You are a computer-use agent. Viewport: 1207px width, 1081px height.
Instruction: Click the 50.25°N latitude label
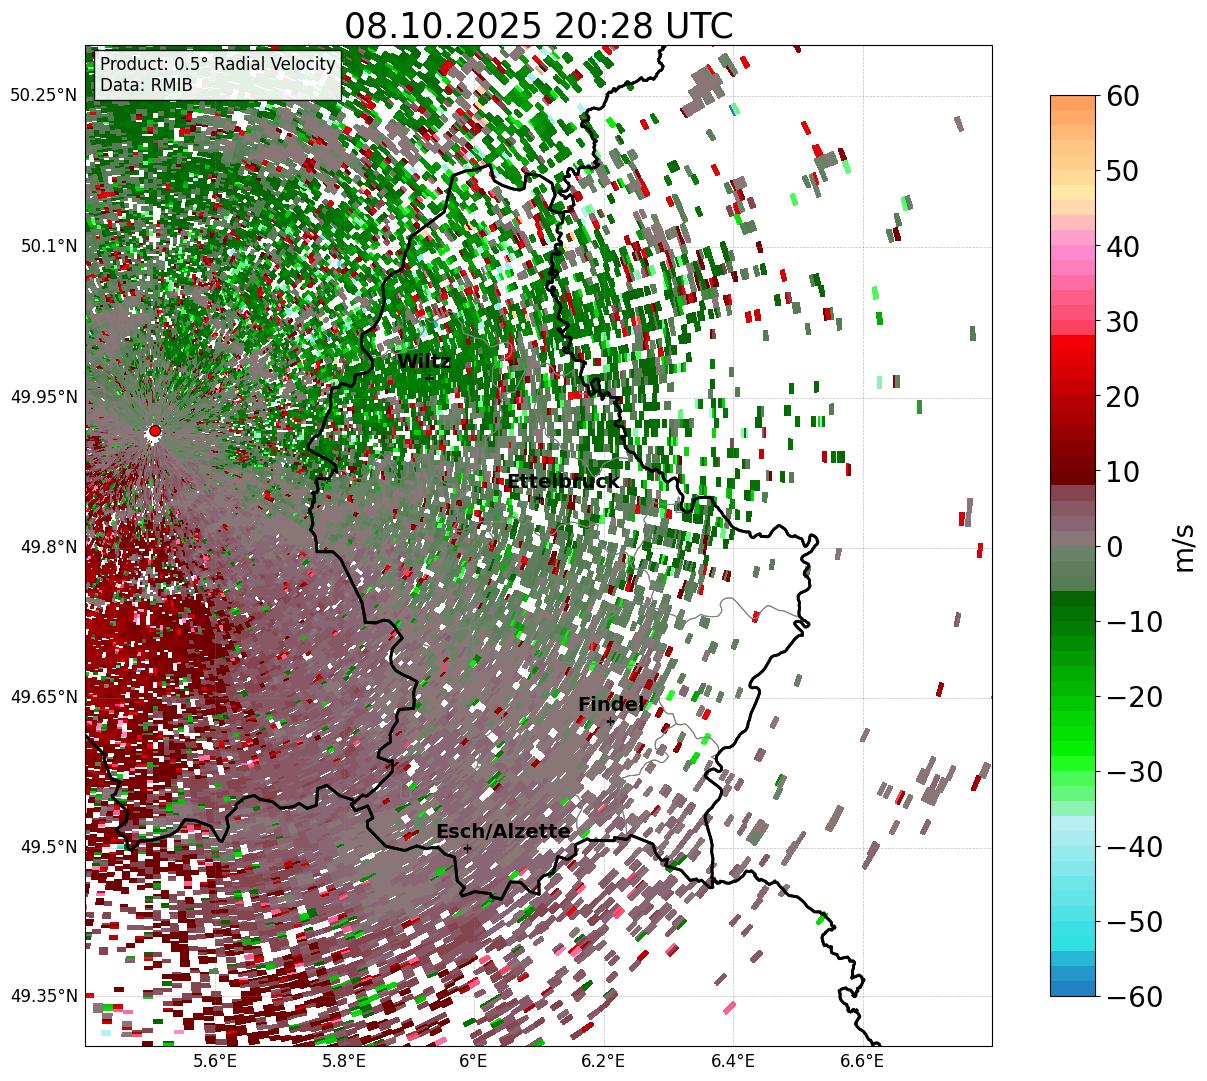click(x=44, y=96)
